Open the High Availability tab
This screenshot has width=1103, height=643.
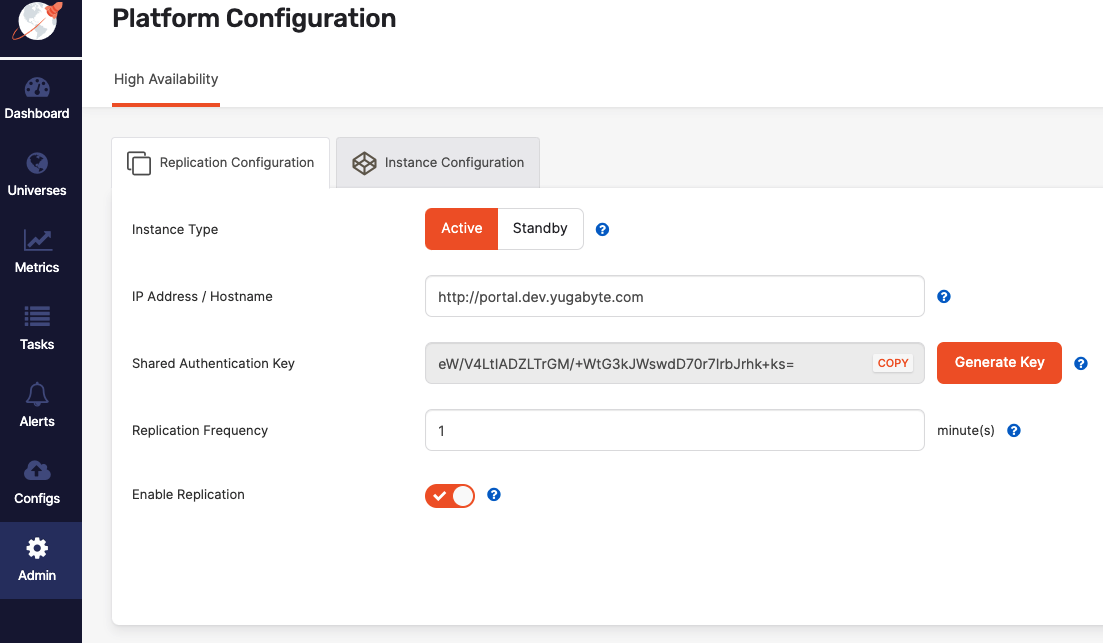pyautogui.click(x=165, y=79)
